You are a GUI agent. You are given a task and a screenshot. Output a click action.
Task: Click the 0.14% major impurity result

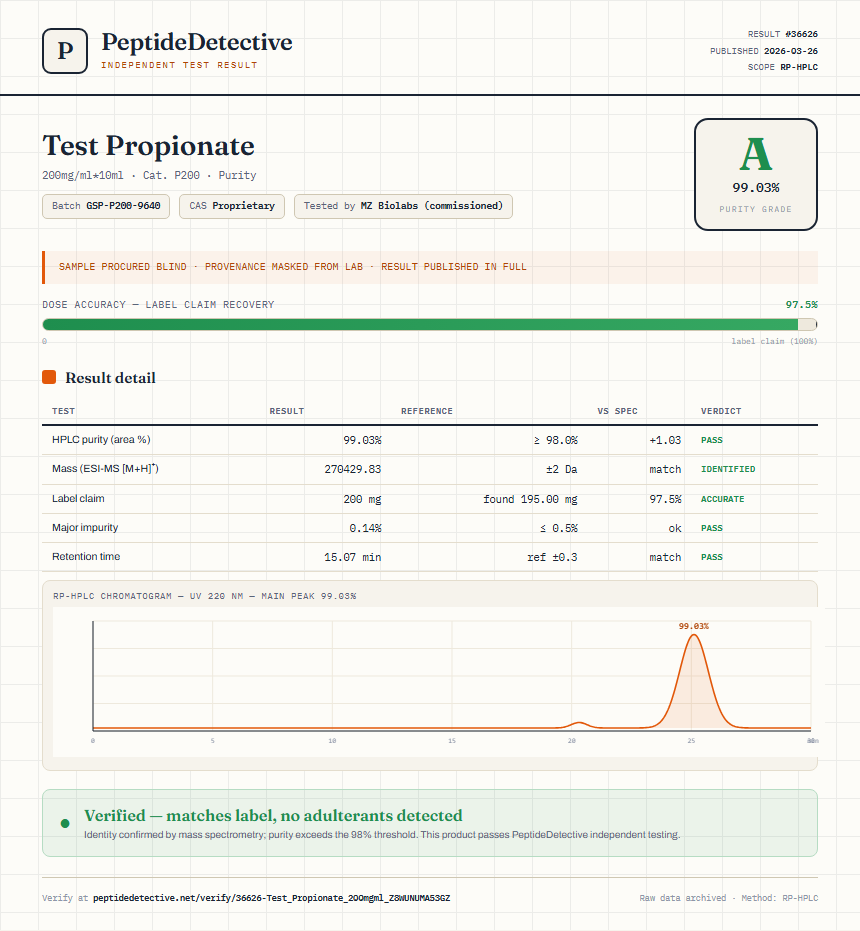click(x=365, y=528)
